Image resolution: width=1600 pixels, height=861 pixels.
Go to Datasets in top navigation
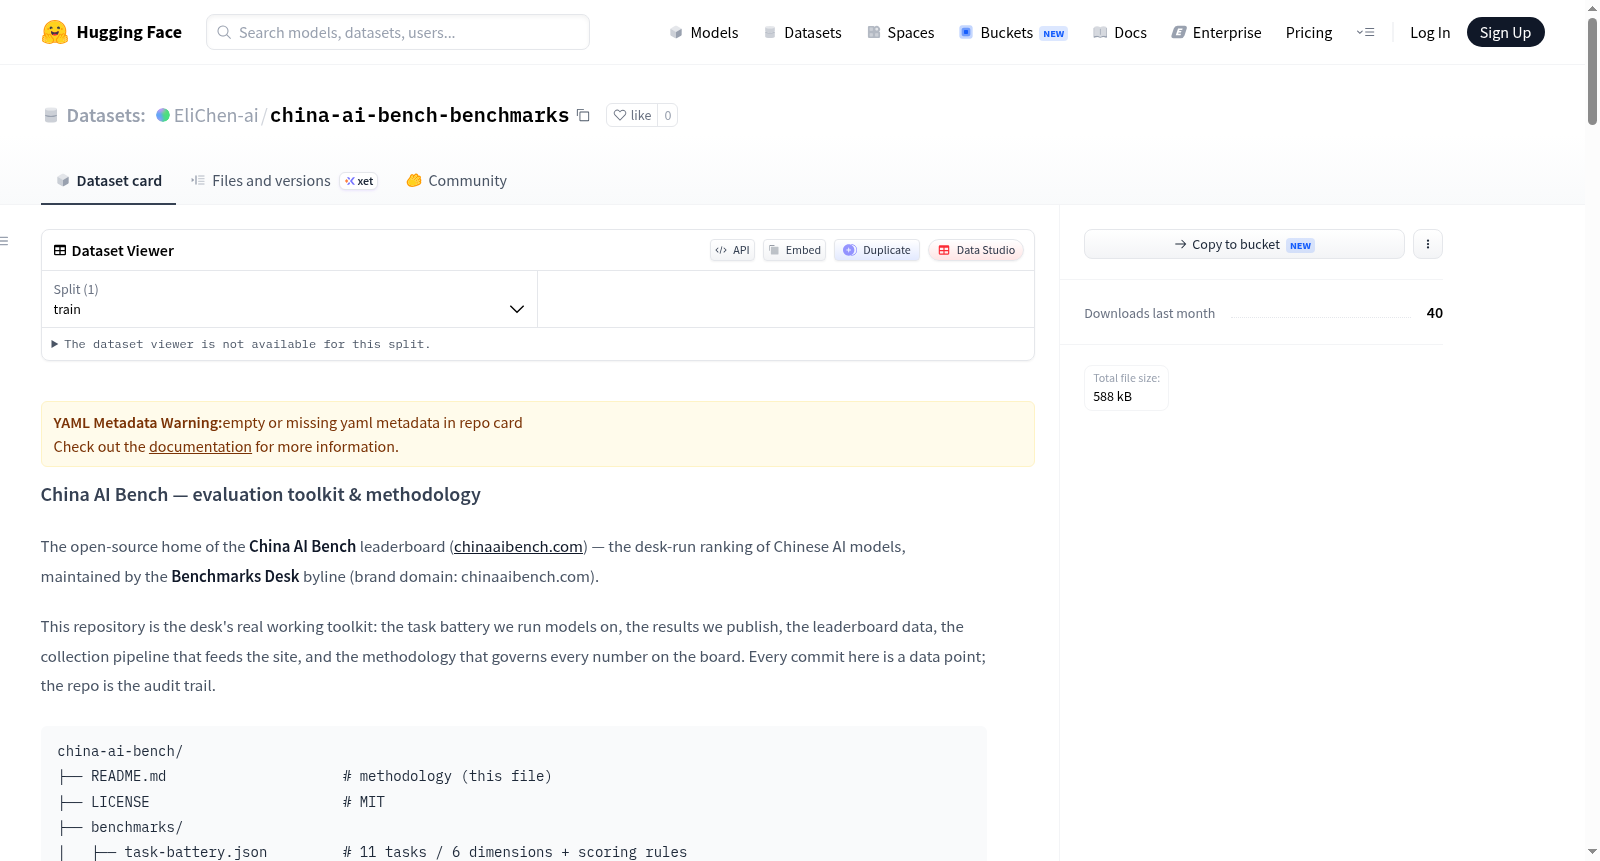(x=803, y=32)
